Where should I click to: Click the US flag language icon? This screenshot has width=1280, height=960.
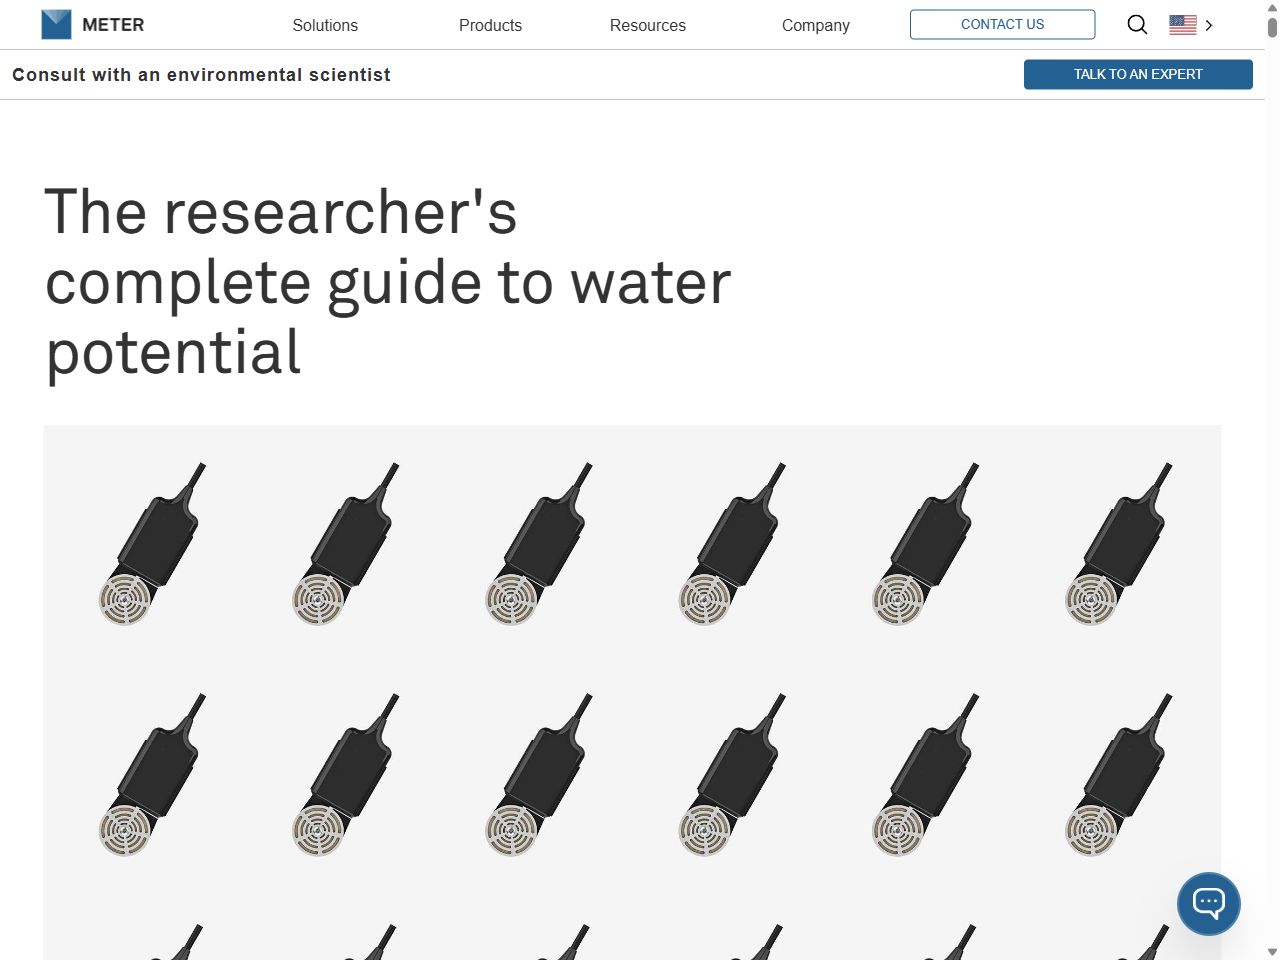[1182, 25]
